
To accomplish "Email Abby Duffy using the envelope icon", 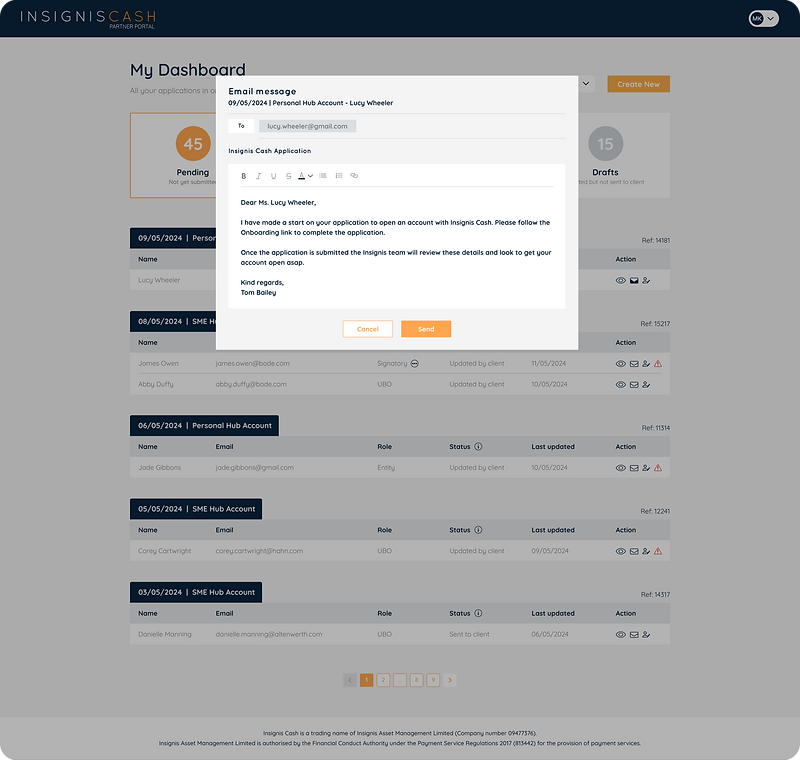I will (x=634, y=385).
